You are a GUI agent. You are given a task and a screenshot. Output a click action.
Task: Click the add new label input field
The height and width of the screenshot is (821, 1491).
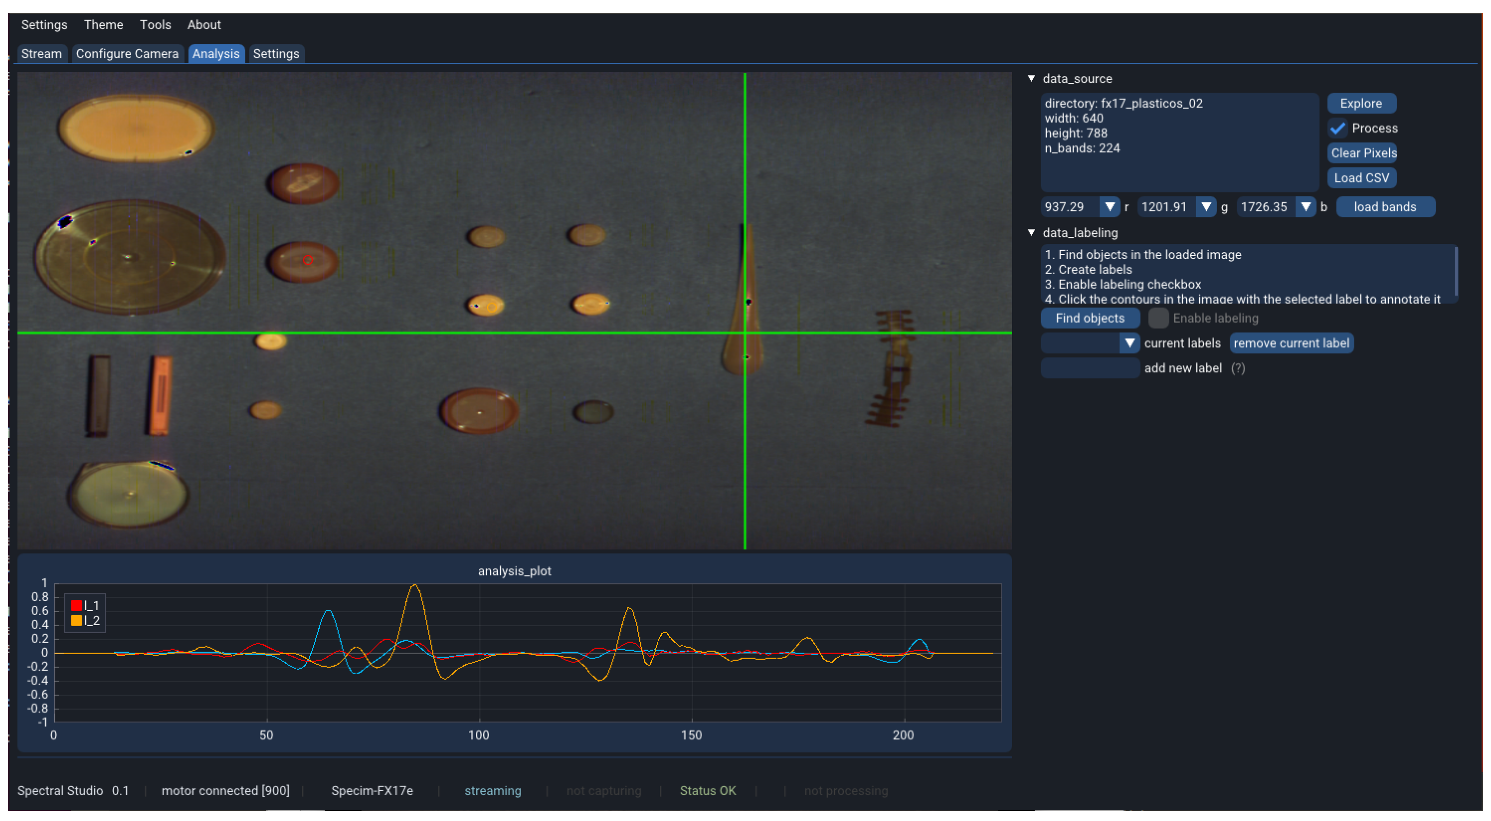click(x=1089, y=368)
